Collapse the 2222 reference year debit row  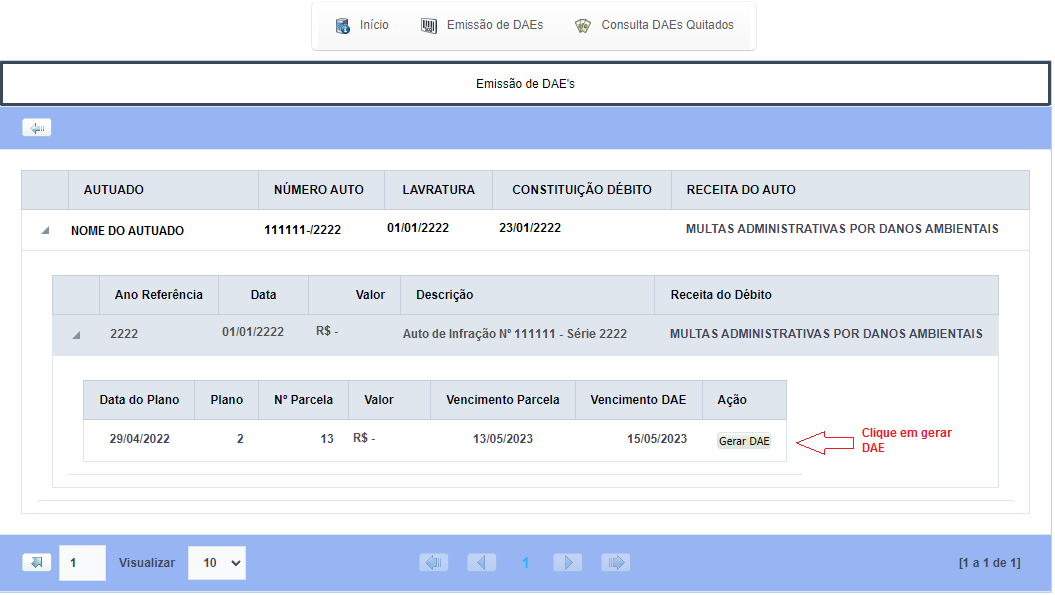pyautogui.click(x=76, y=335)
